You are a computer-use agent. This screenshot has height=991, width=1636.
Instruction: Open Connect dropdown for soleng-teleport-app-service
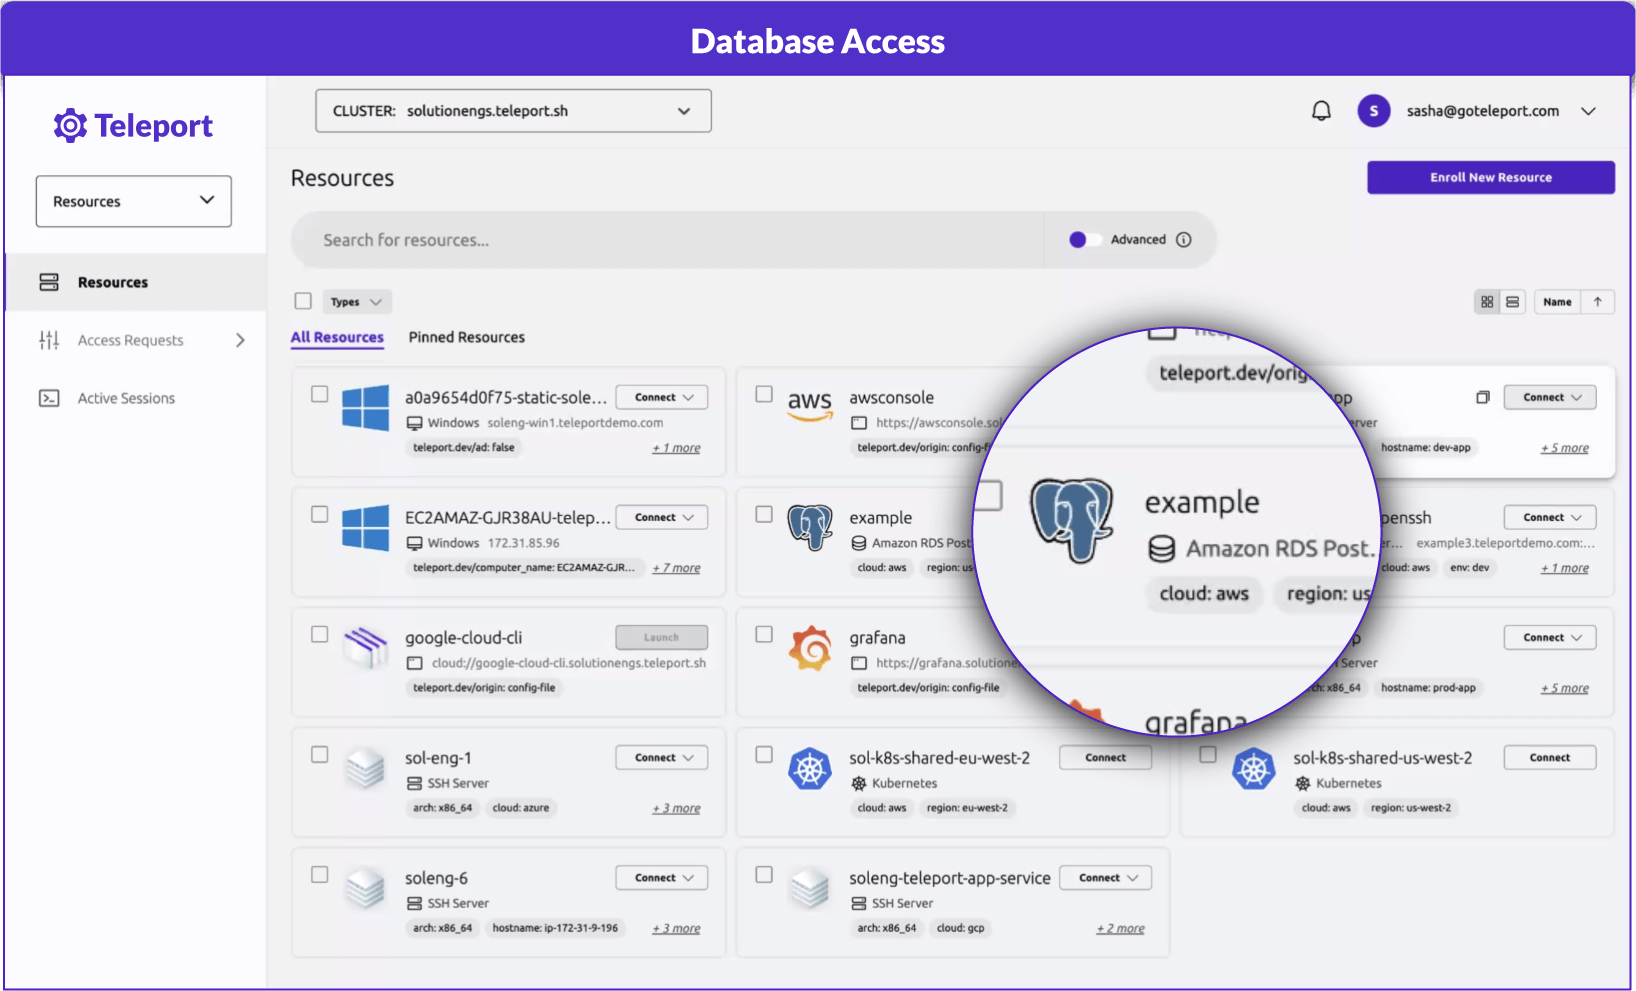pos(1106,878)
